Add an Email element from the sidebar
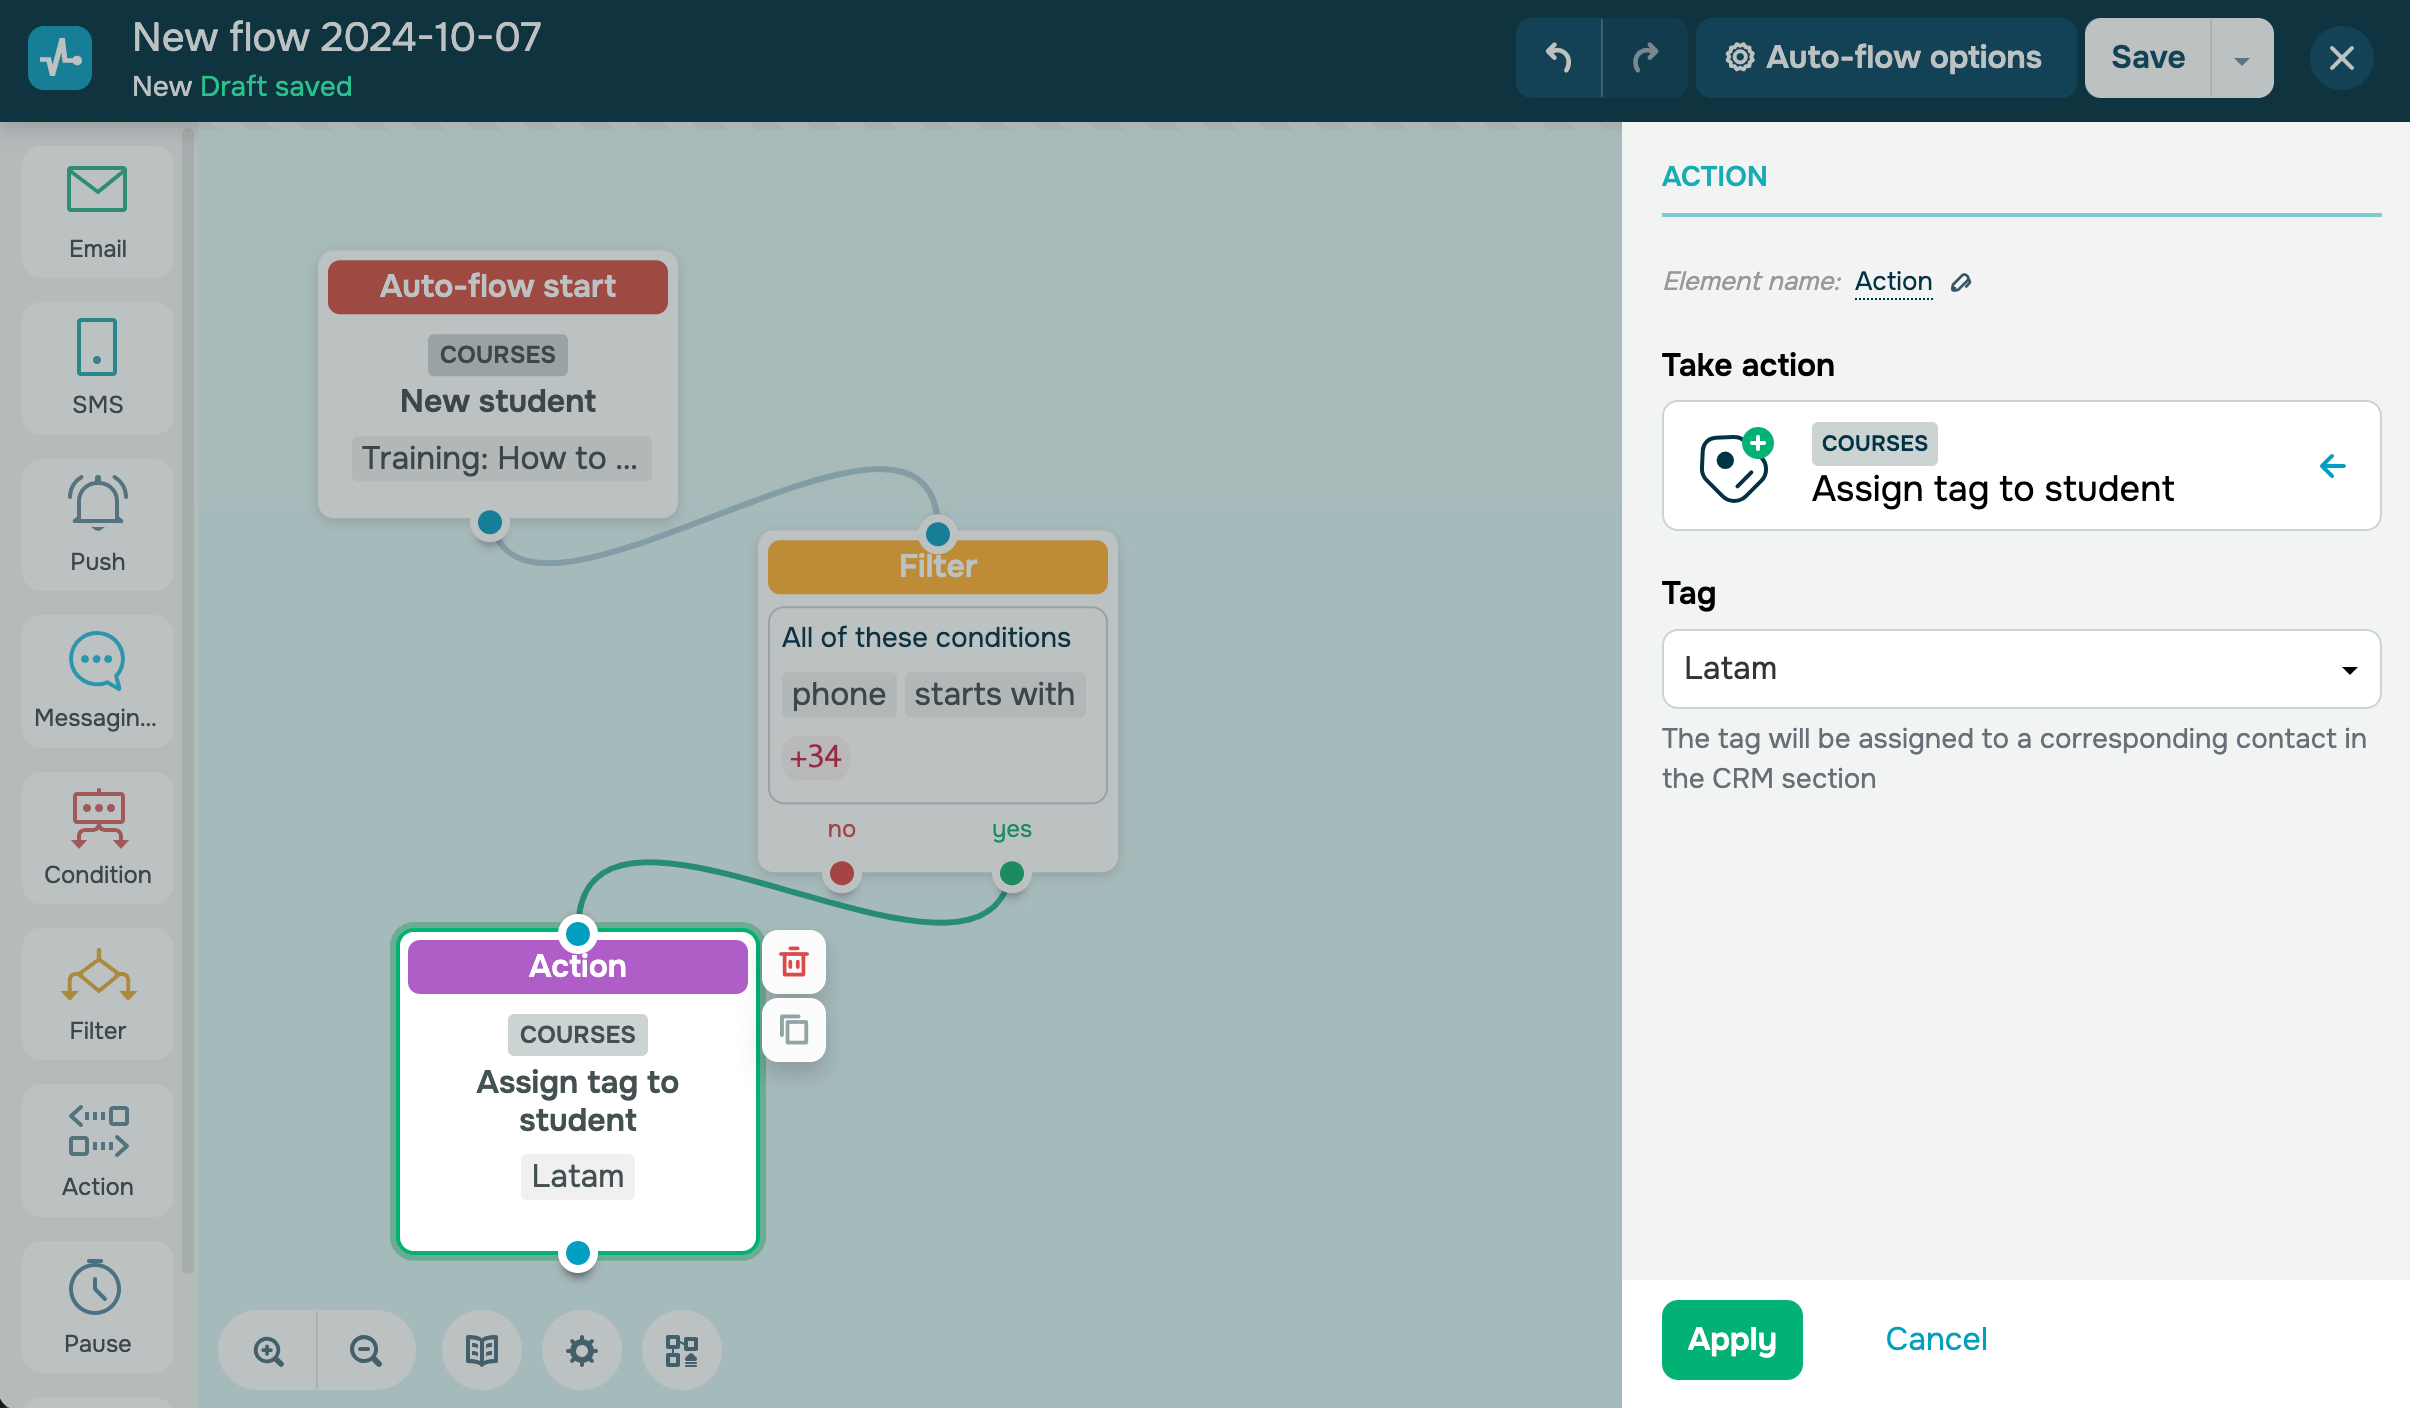Screen dimensions: 2410x1408 click(97, 212)
